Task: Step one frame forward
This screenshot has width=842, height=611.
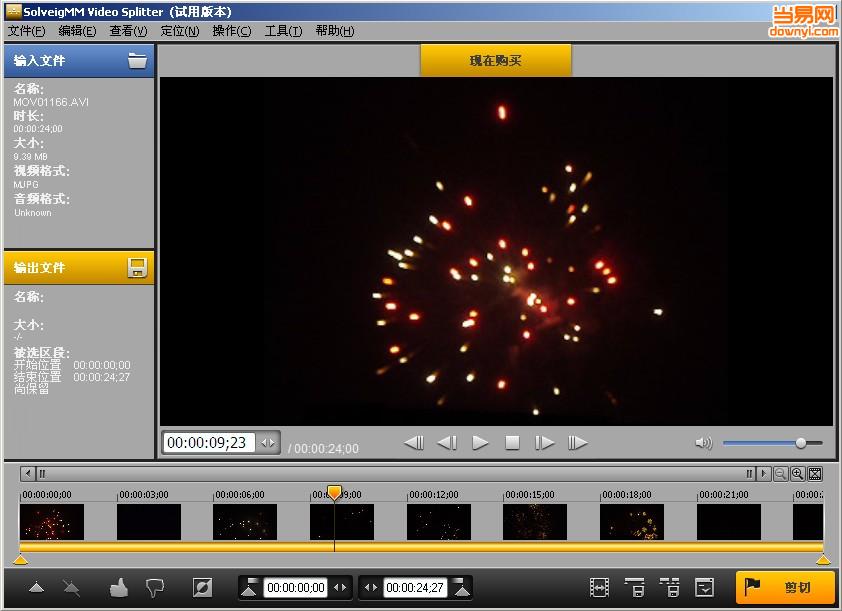Action: tap(544, 442)
